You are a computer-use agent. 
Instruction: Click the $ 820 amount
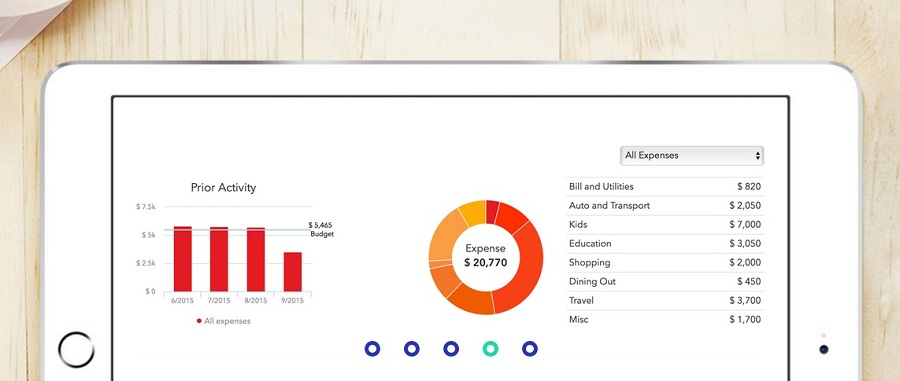point(749,186)
